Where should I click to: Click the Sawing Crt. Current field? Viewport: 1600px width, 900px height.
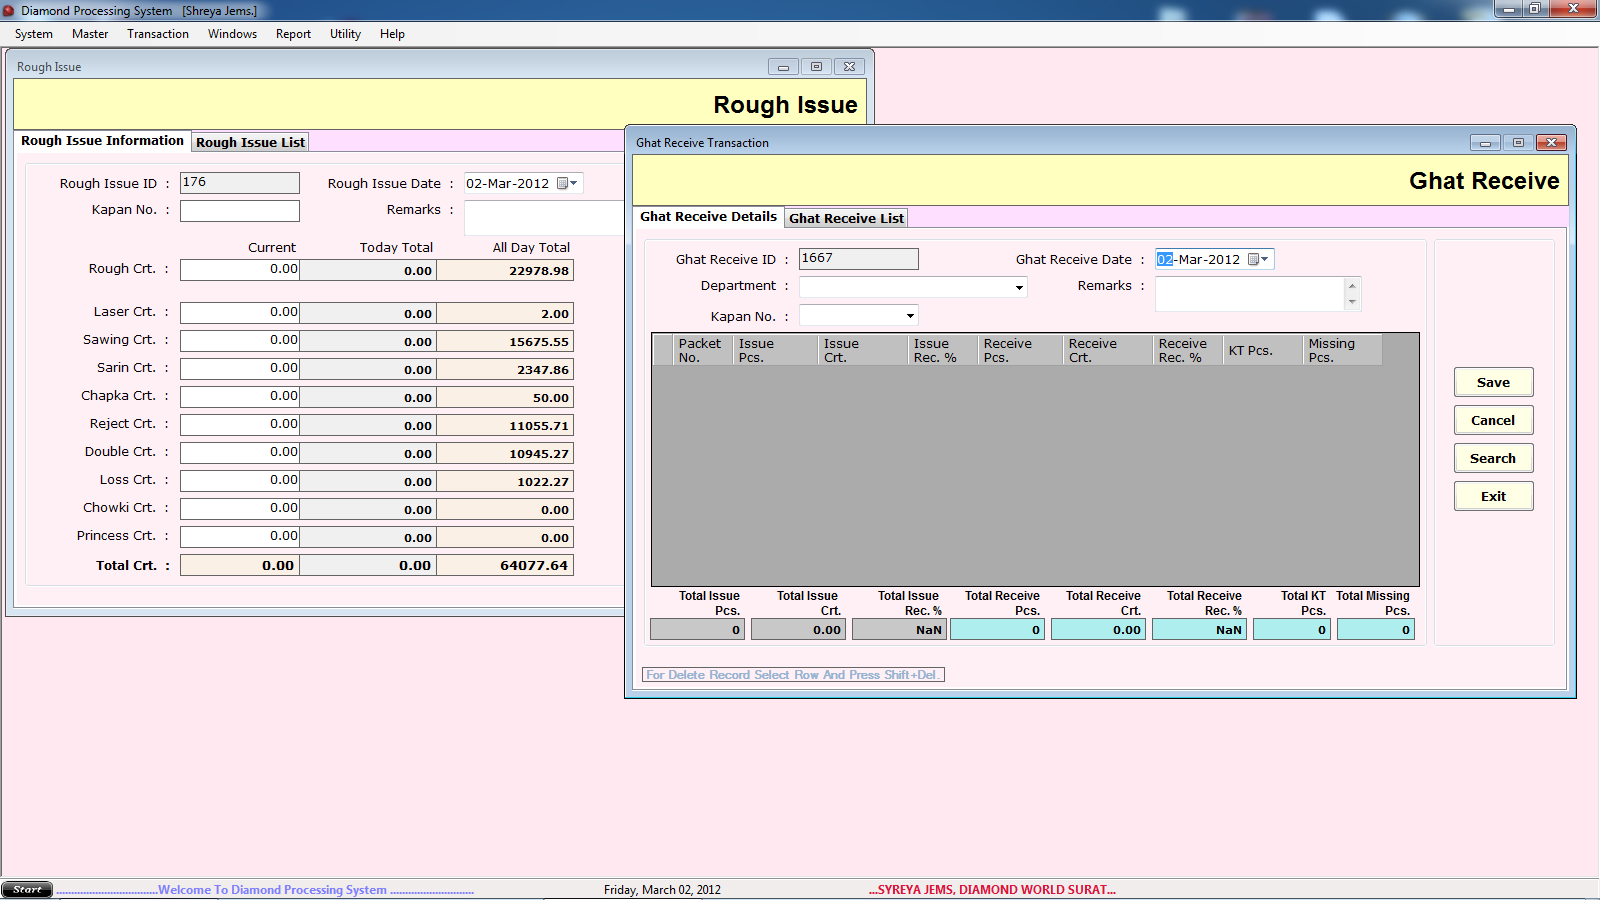[240, 340]
